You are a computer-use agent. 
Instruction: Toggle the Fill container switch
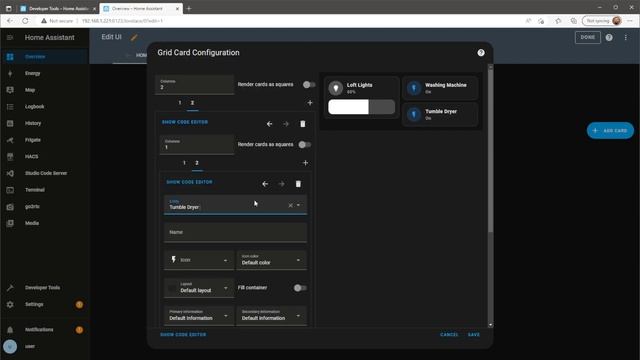coord(300,288)
